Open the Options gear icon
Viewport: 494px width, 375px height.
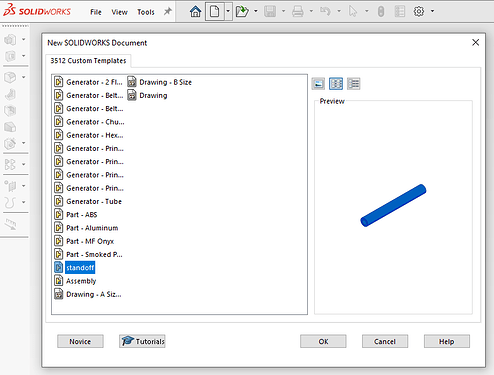(x=419, y=12)
